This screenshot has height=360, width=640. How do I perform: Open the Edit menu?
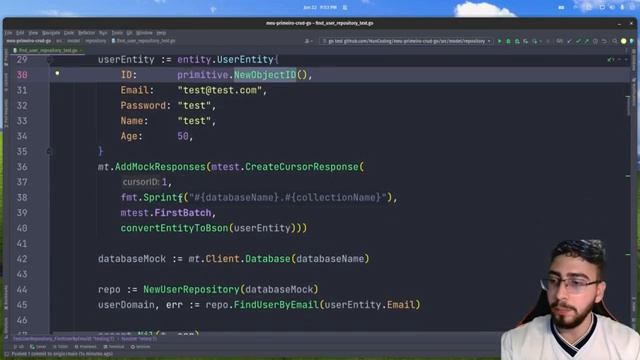20,33
